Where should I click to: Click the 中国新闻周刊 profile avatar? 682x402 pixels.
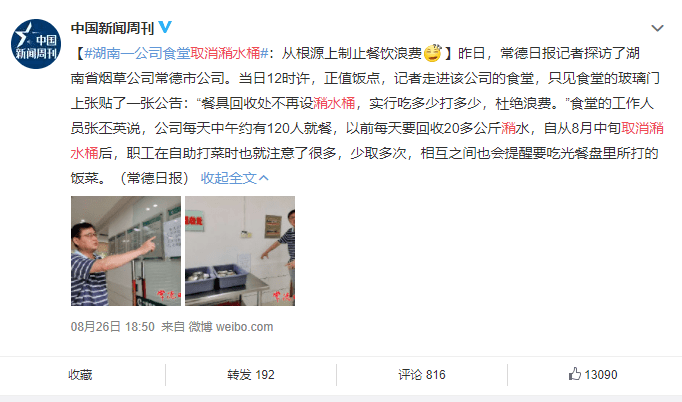(x=36, y=44)
